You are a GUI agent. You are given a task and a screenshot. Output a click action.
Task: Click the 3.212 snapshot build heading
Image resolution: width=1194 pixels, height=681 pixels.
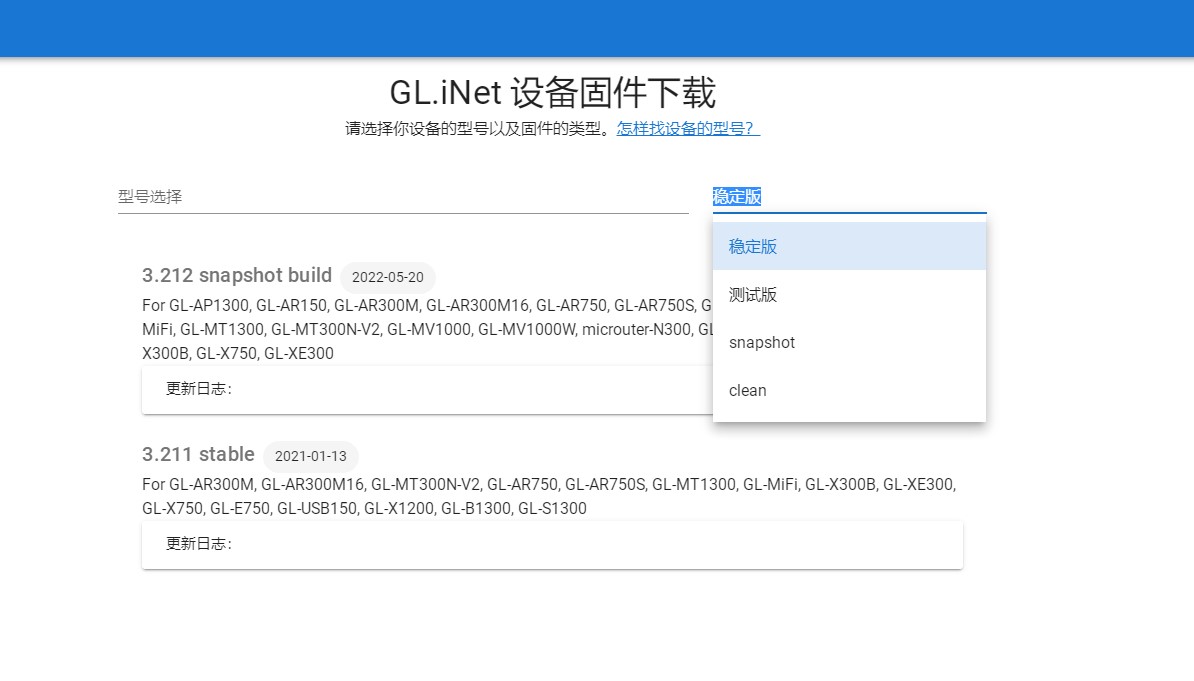[x=237, y=276]
